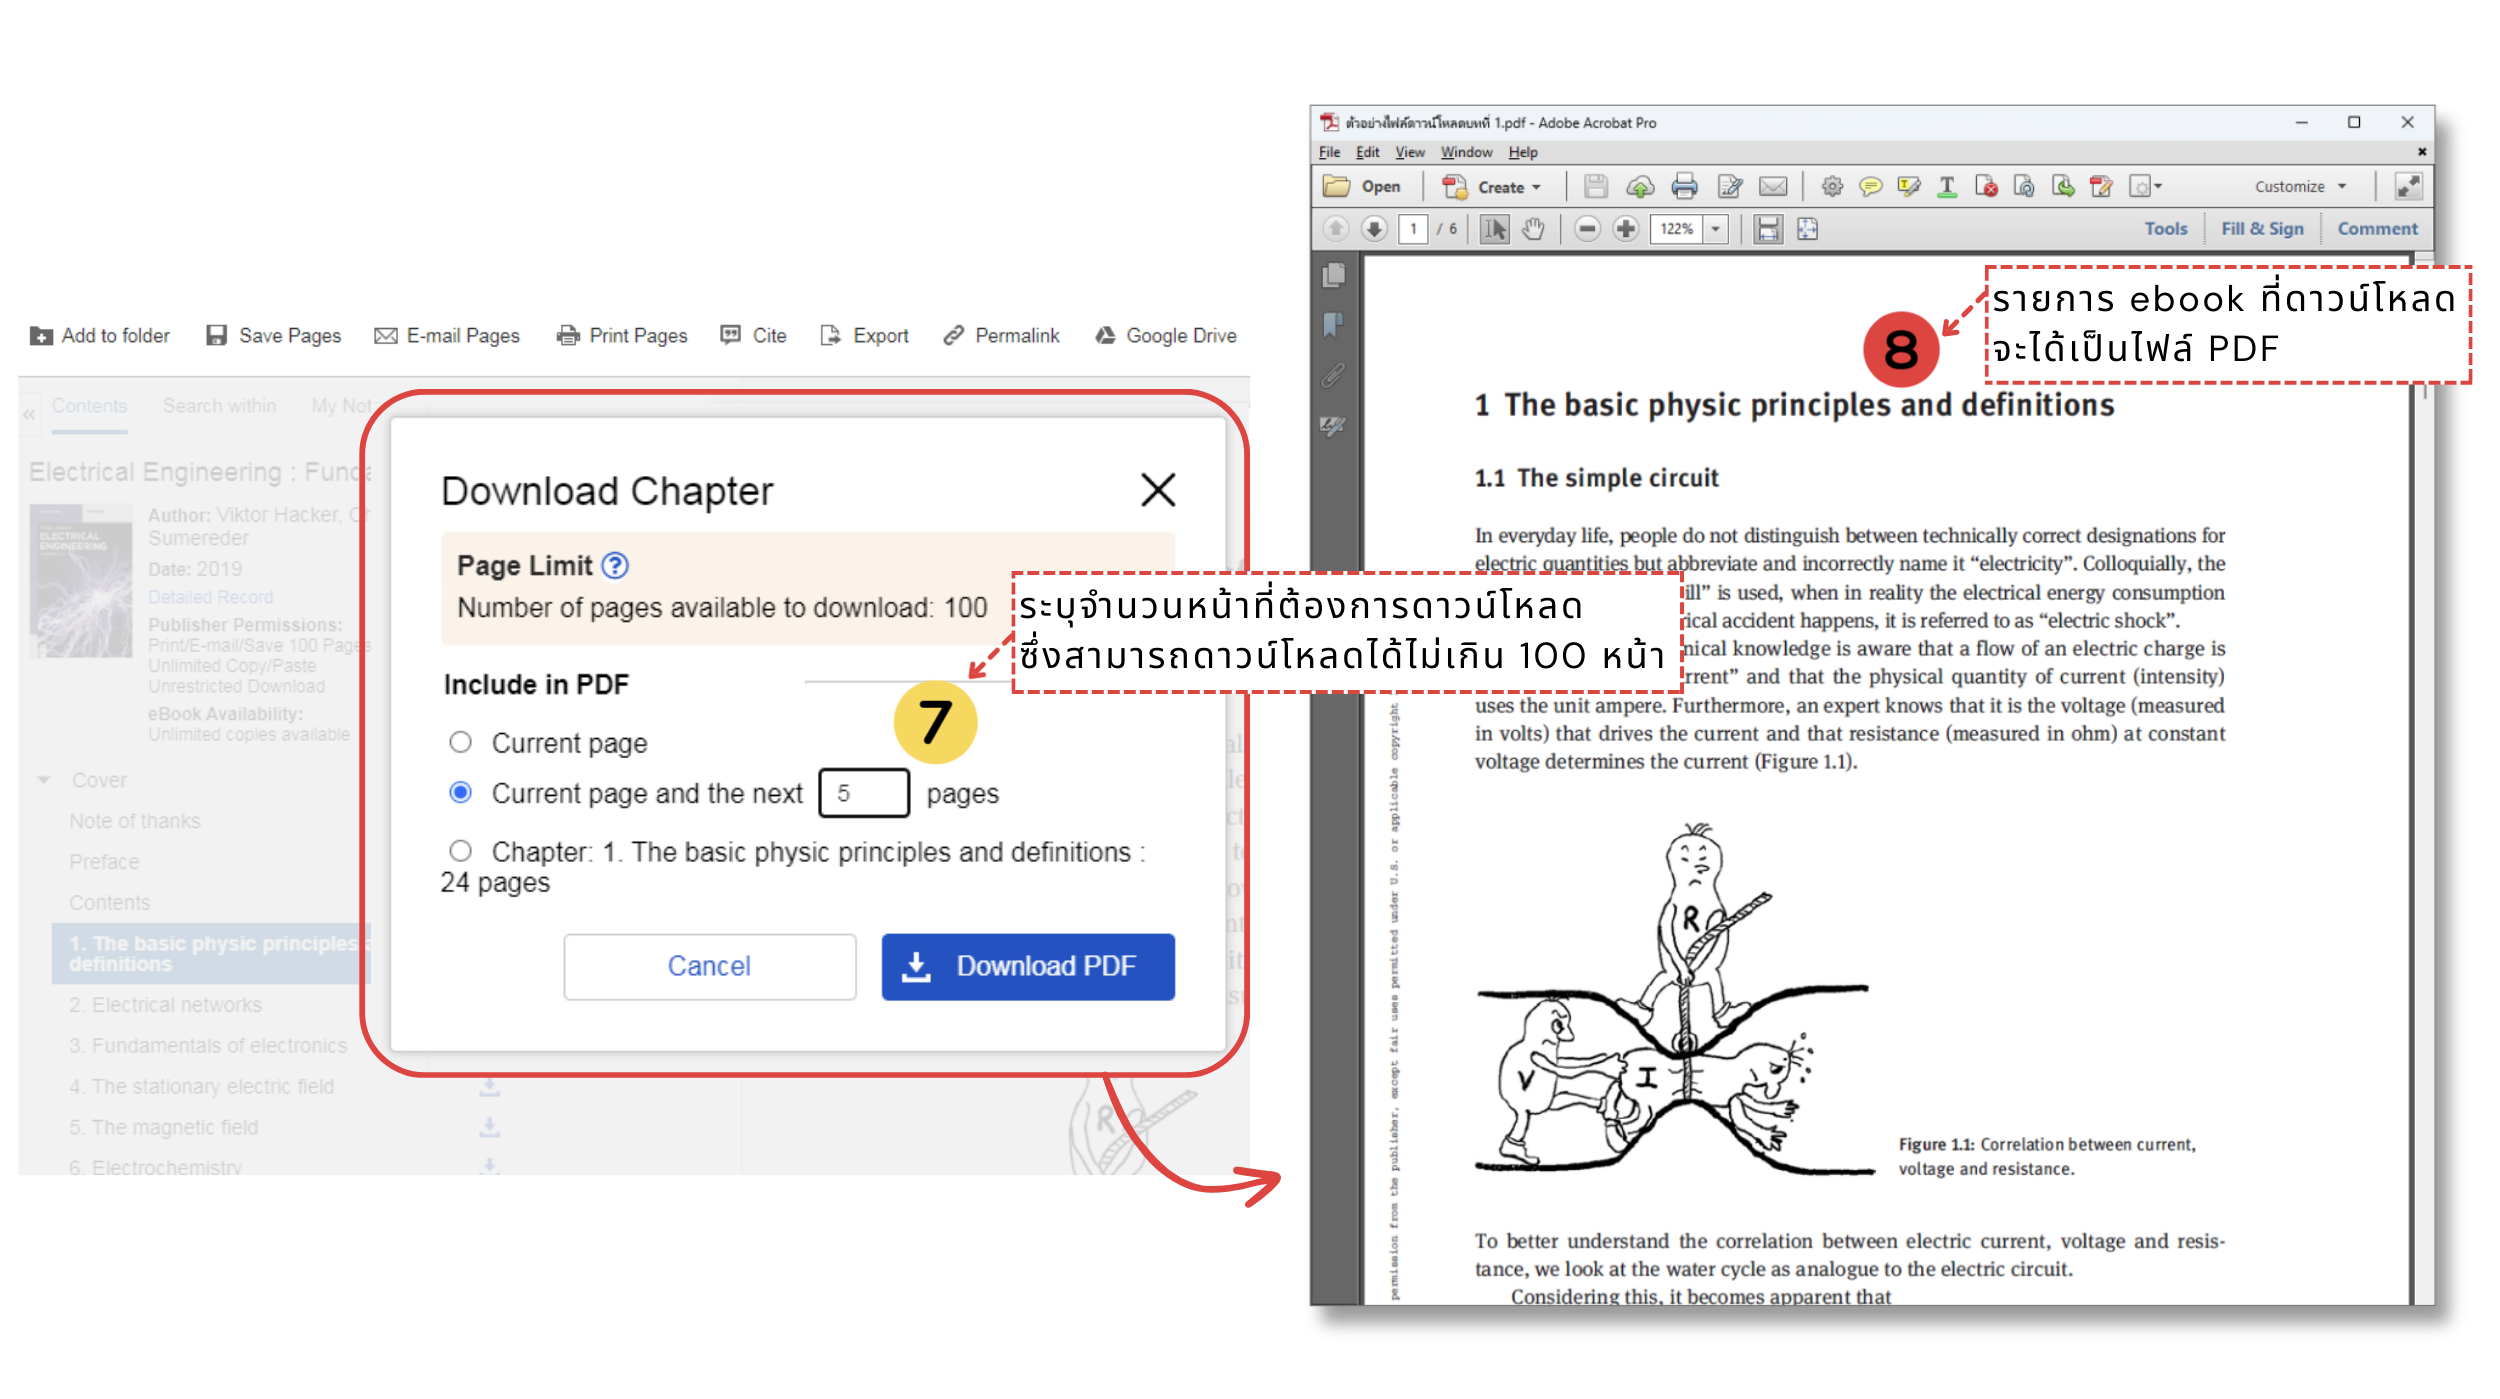This screenshot has width=2500, height=1399.
Task: Go to next page in Acrobat
Action: 1375,229
